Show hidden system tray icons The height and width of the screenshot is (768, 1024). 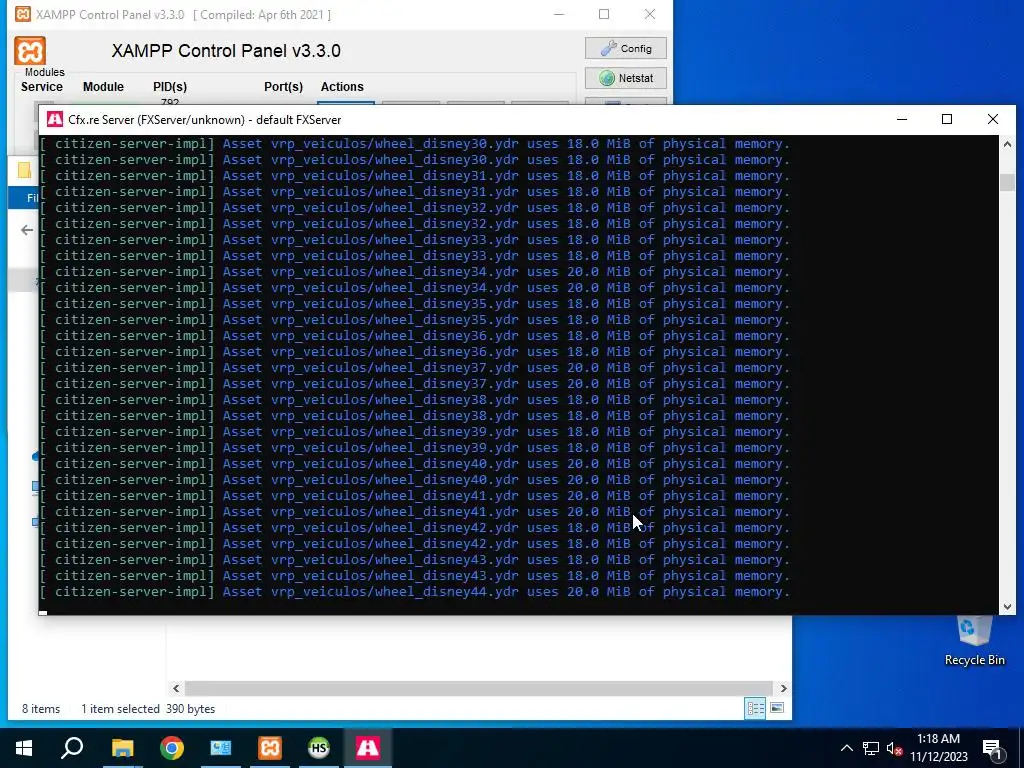tap(846, 748)
